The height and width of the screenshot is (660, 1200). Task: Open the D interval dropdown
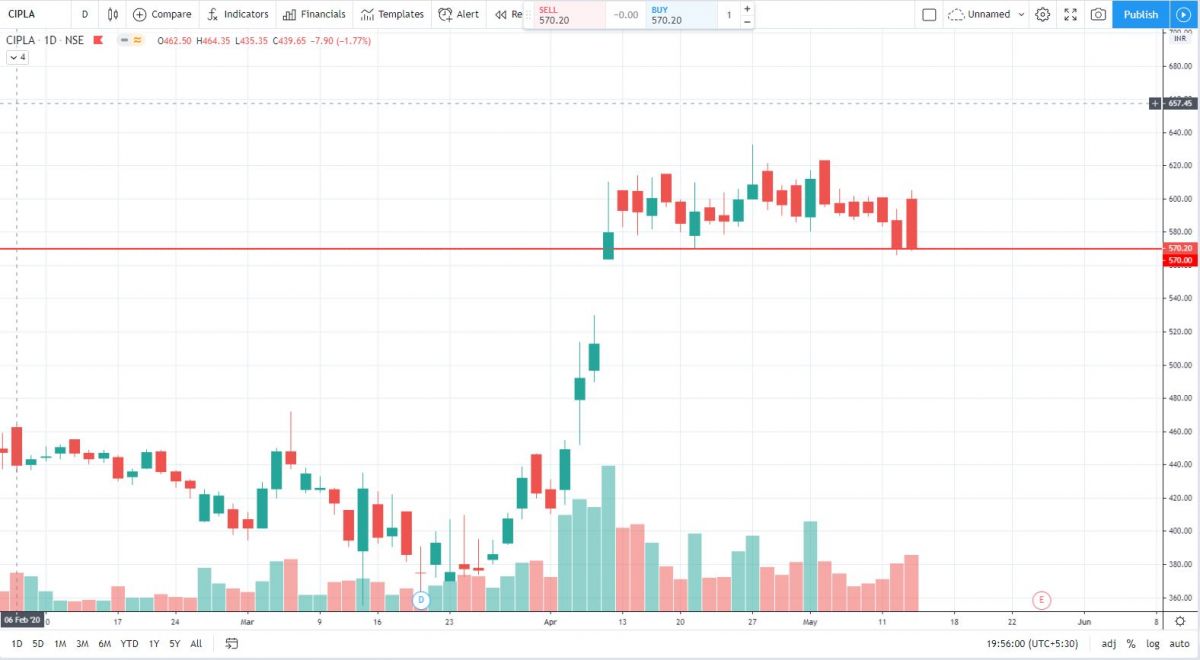pos(85,14)
